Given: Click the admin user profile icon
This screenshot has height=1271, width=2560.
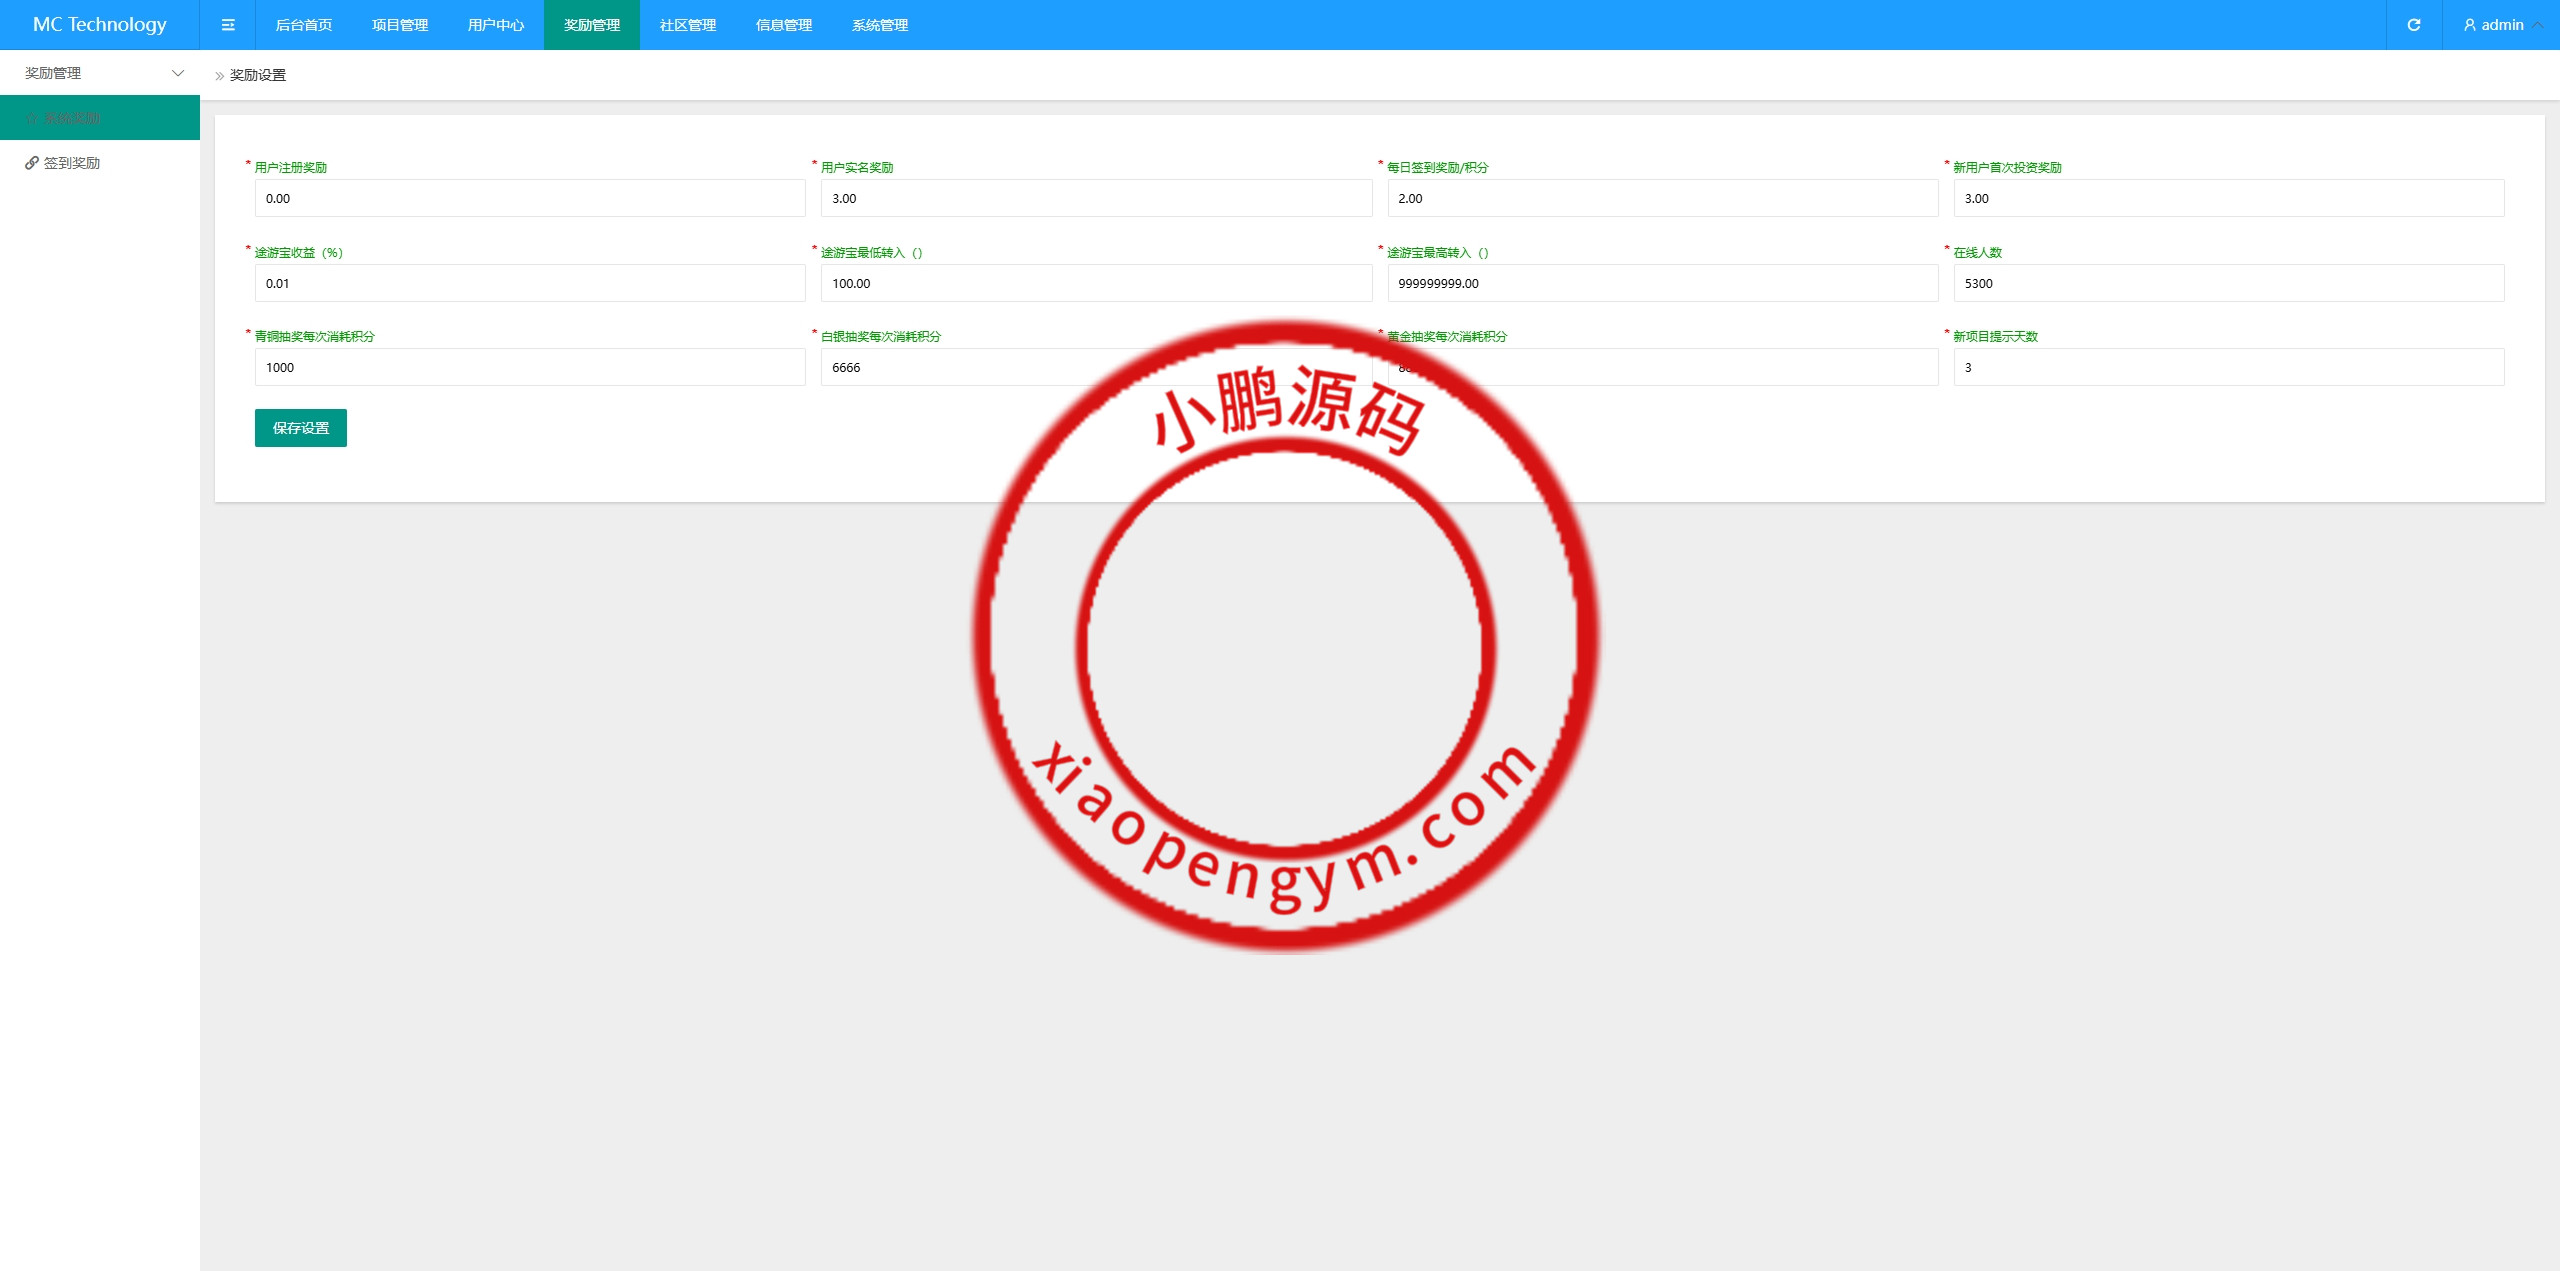Looking at the screenshot, I should pos(2469,25).
